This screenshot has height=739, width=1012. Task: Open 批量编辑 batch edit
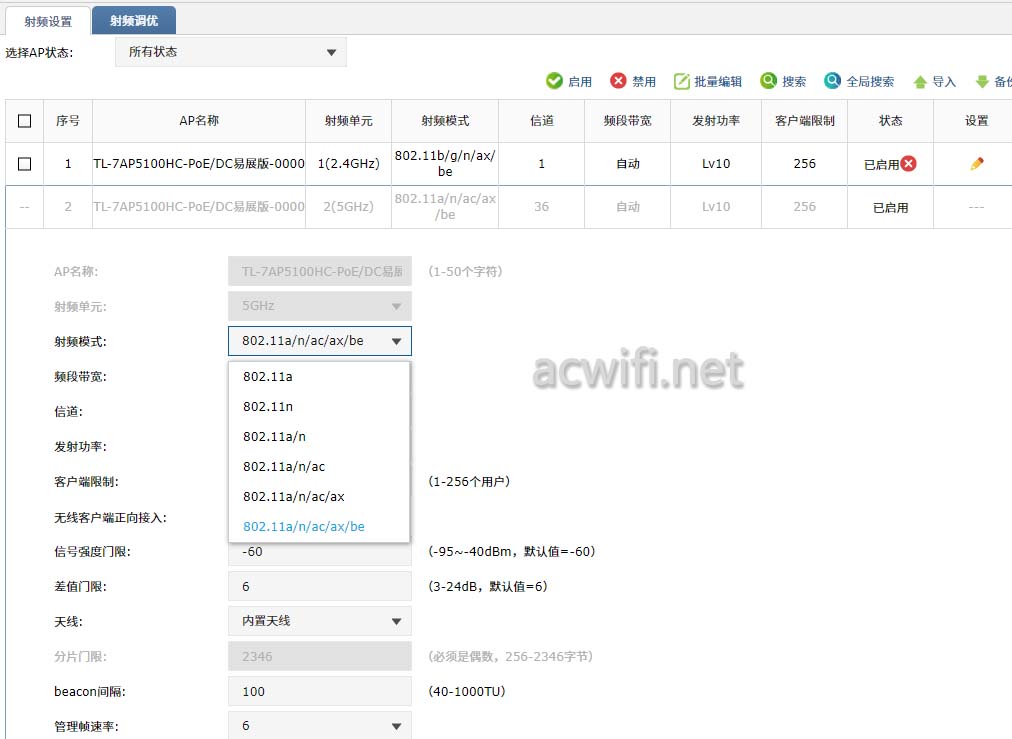(x=707, y=81)
